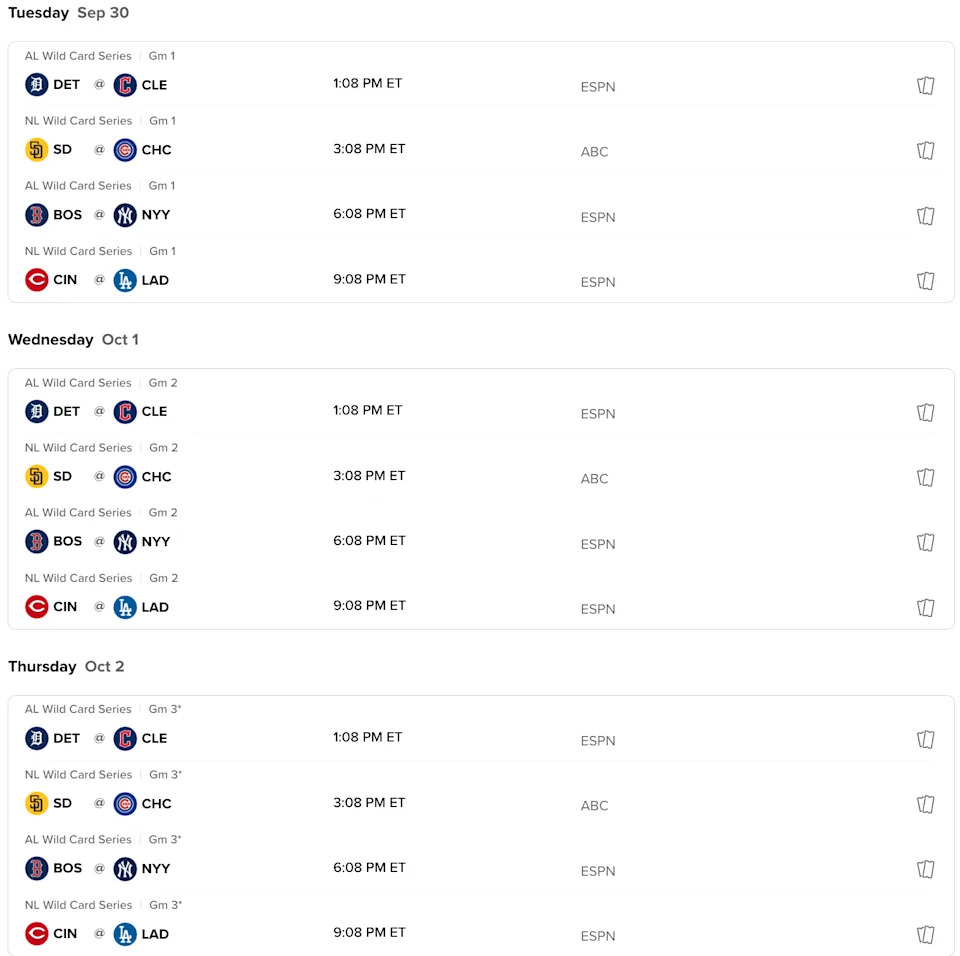Click the Detroit Tigers logo in Tuesday's game
Viewport: 960px width, 956px height.
pyautogui.click(x=37, y=85)
